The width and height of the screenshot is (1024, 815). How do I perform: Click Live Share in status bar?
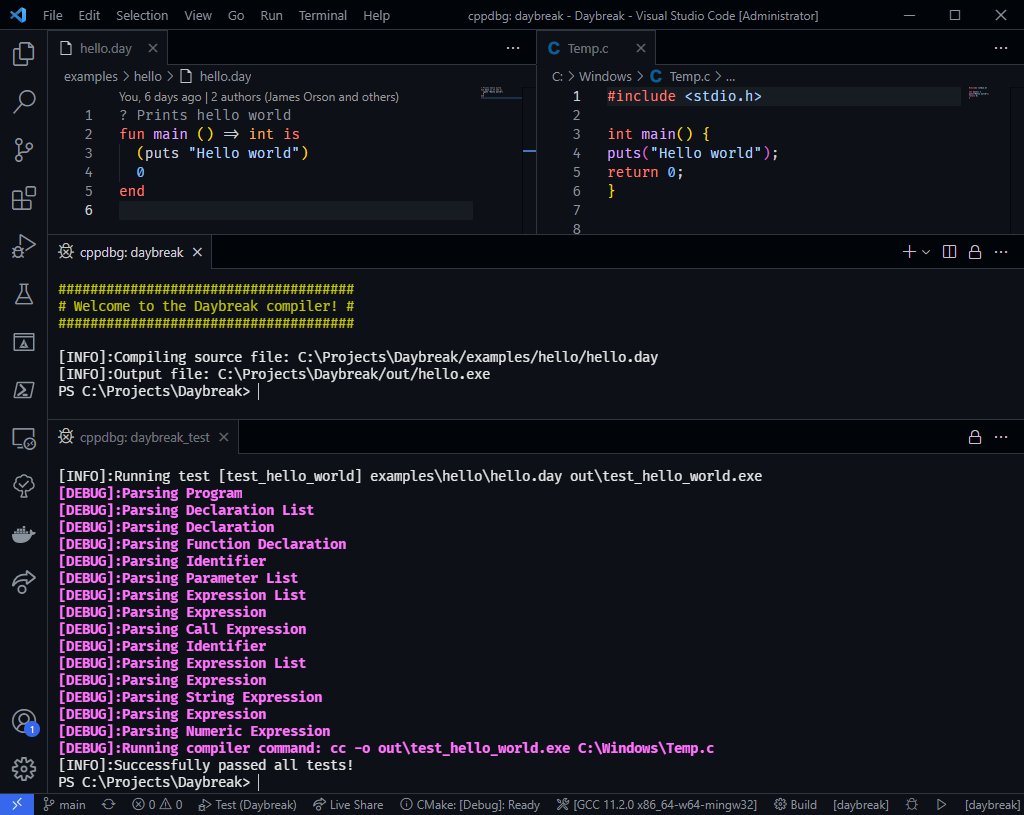pos(348,805)
